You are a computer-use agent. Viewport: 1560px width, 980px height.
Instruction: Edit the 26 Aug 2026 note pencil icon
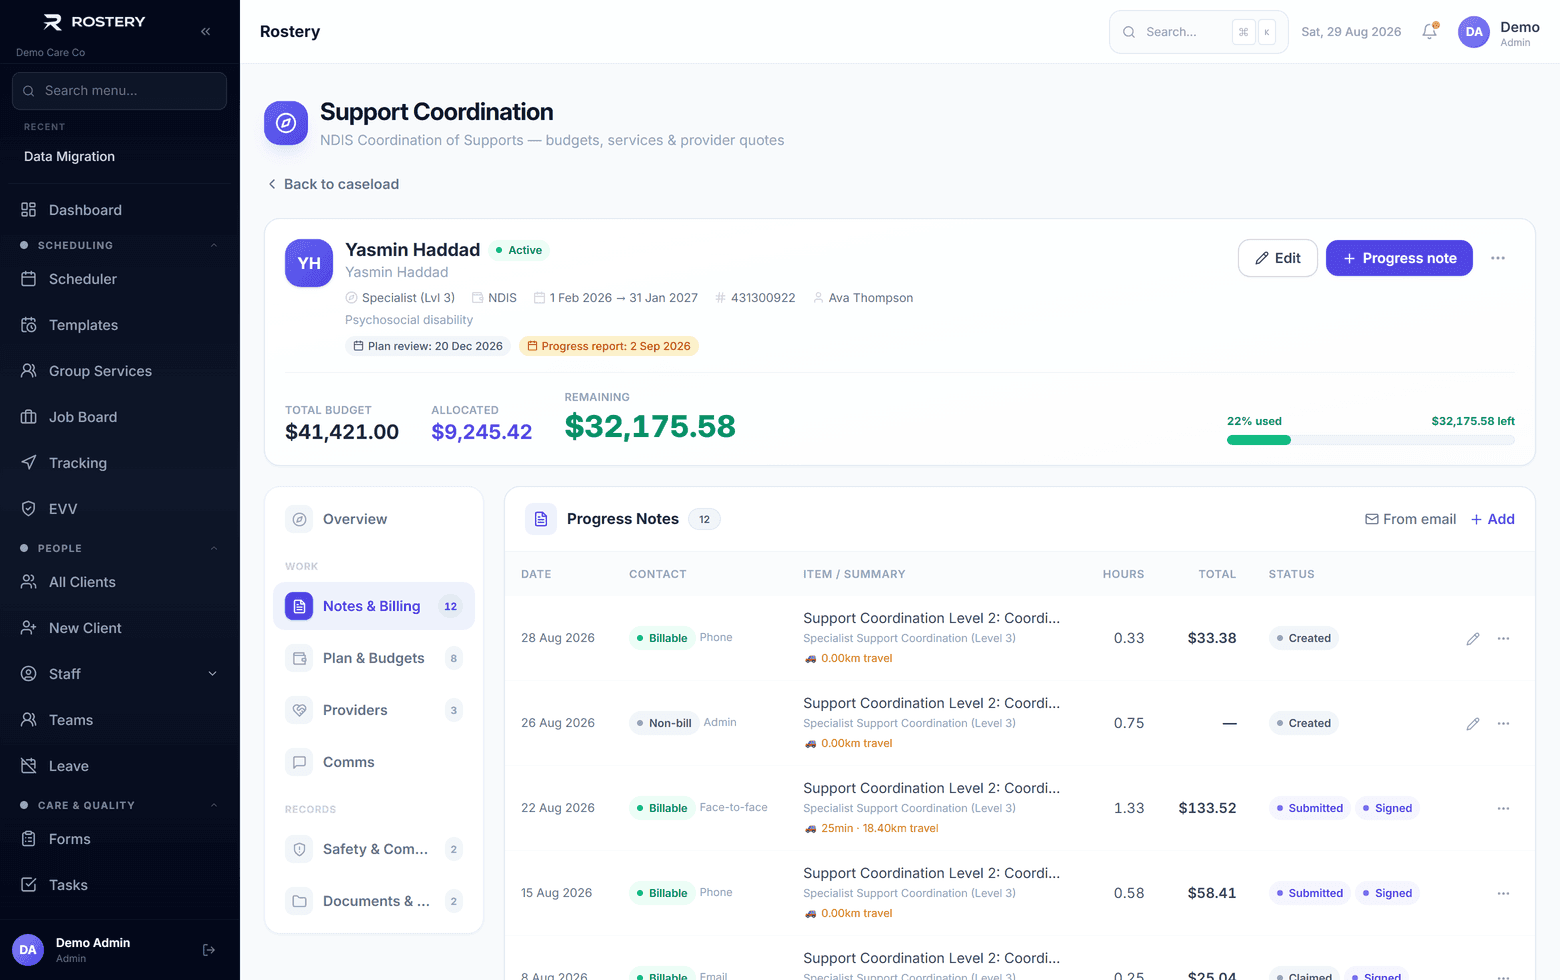tap(1473, 723)
